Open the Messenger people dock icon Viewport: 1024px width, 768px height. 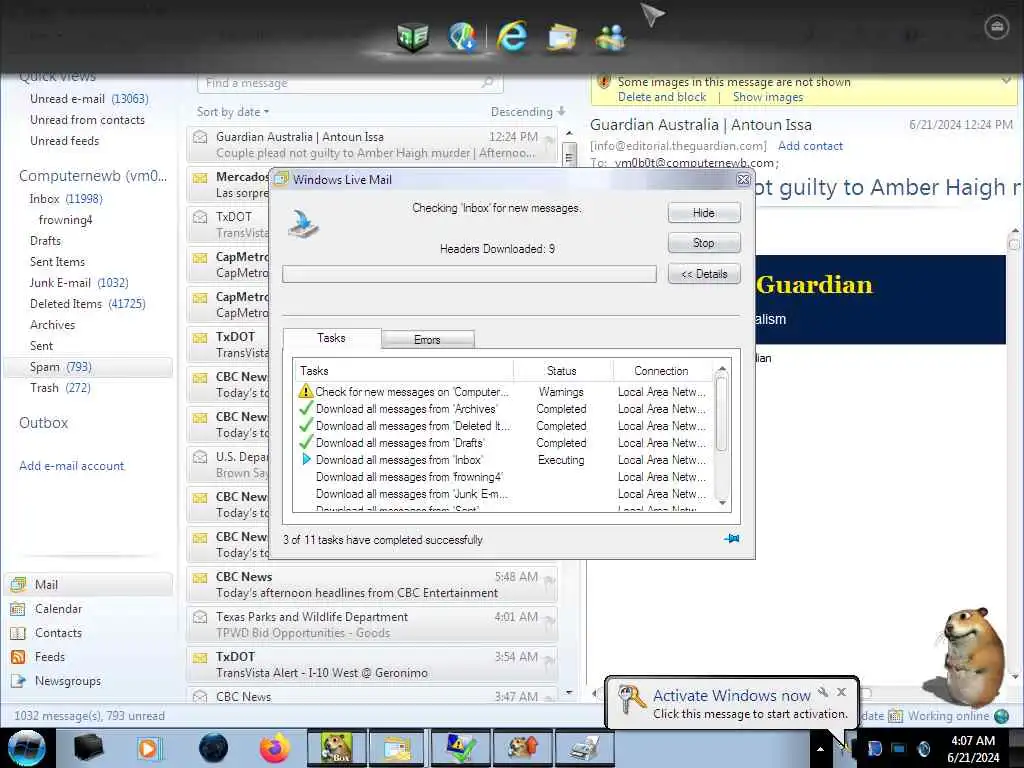click(x=610, y=37)
